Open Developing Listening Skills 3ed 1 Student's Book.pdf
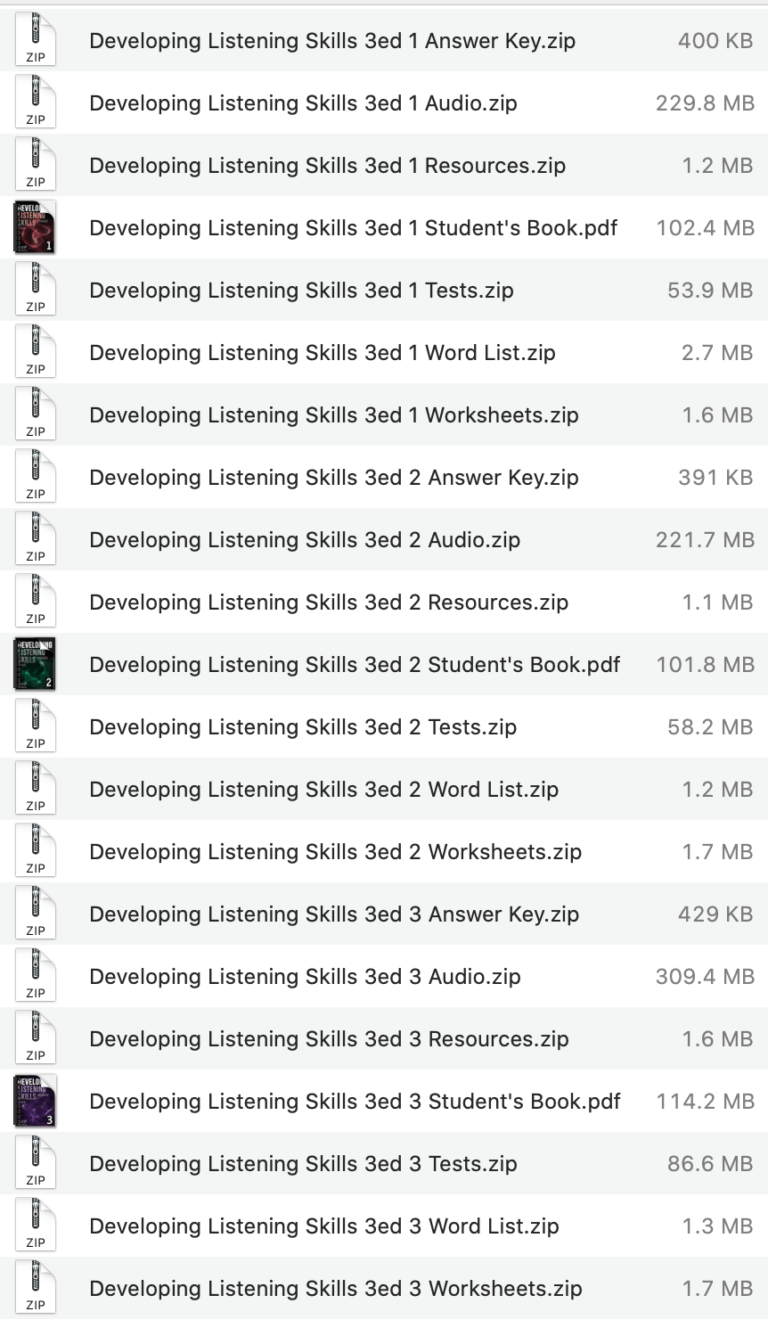Image resolution: width=768 pixels, height=1328 pixels. pyautogui.click(x=353, y=228)
